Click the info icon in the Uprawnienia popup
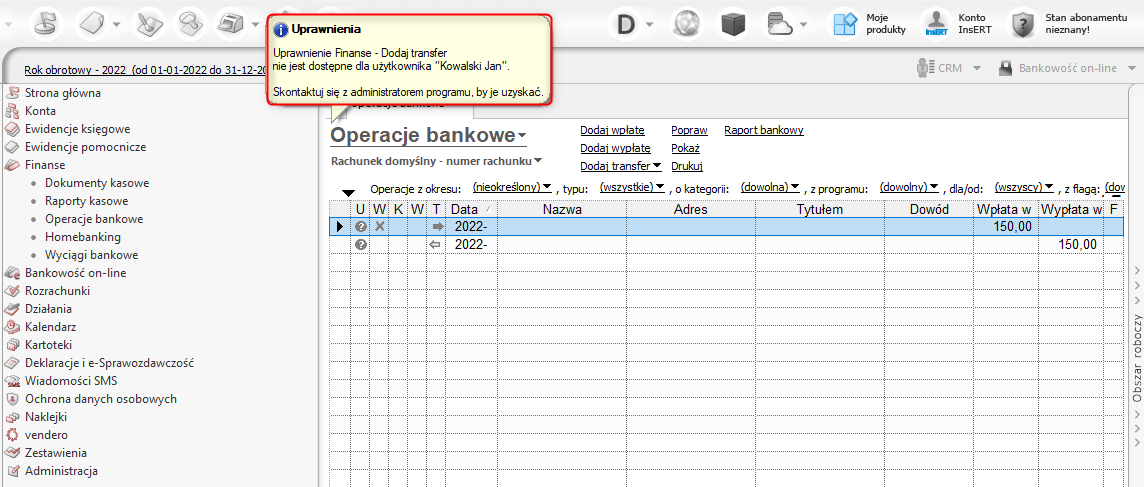 point(280,29)
